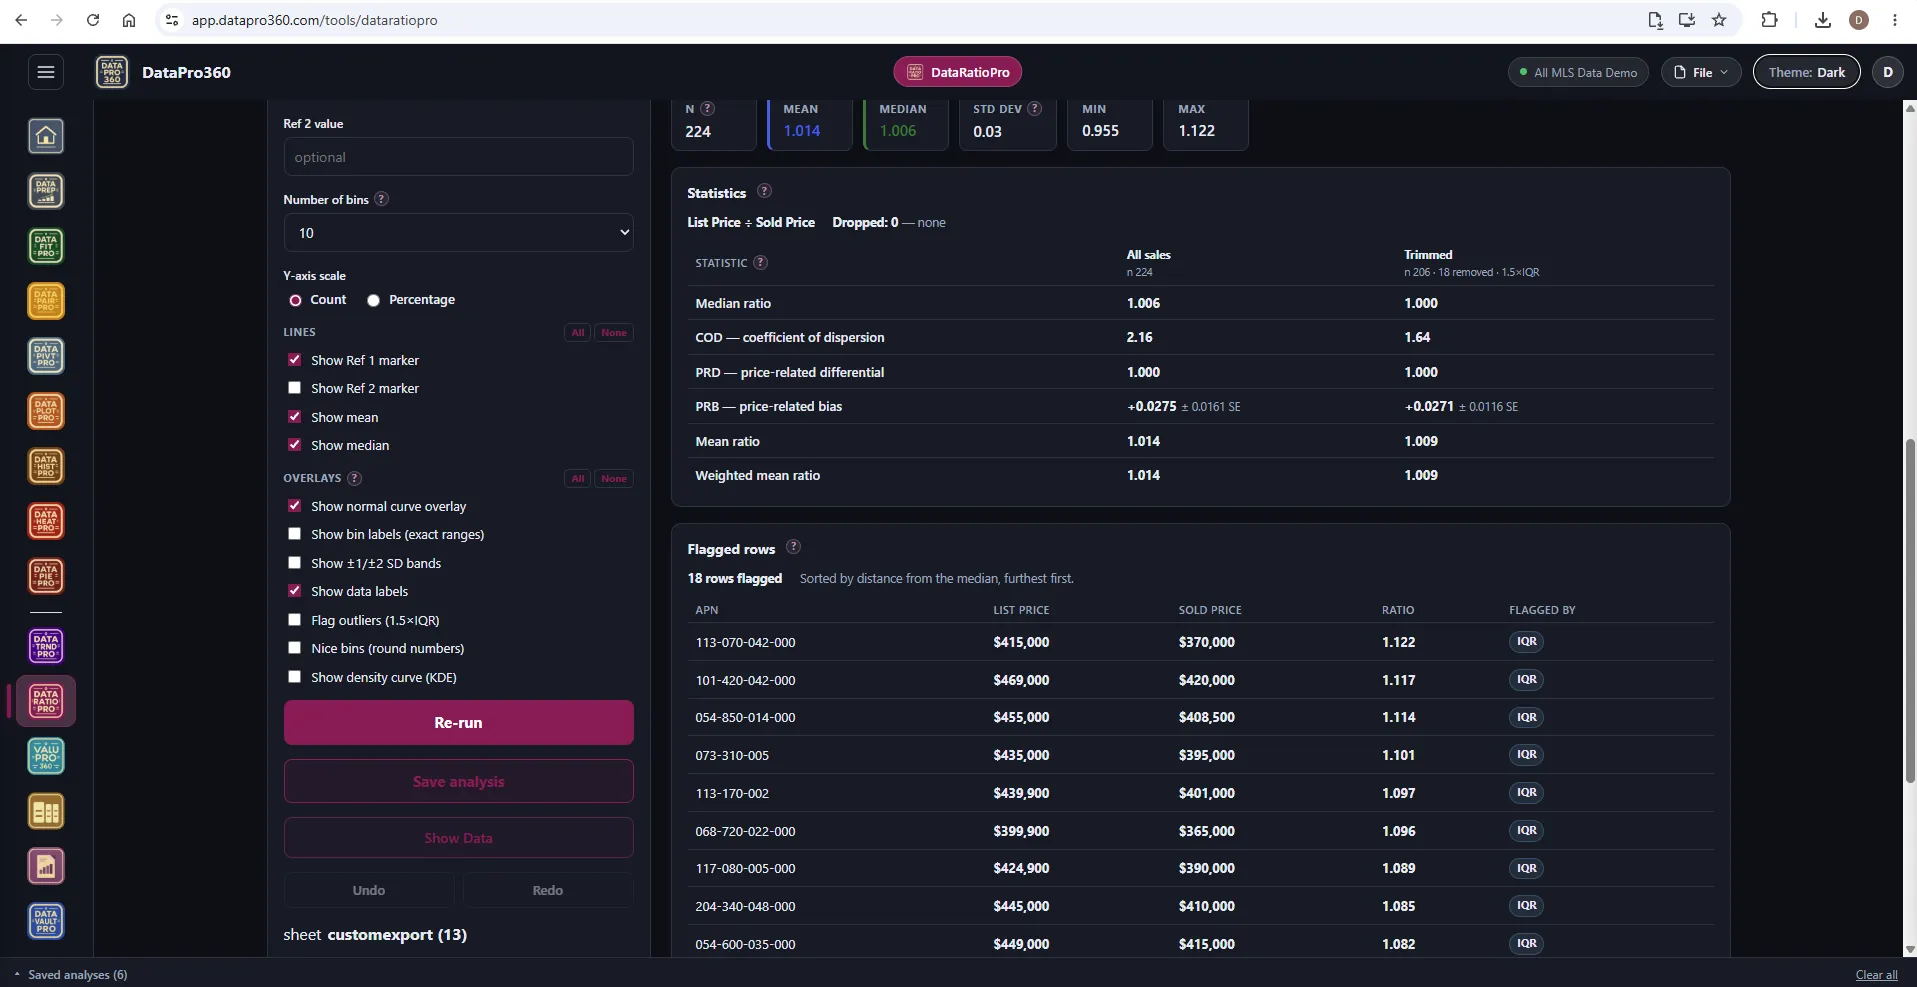Select Percentage y-axis scale radio

(x=373, y=300)
